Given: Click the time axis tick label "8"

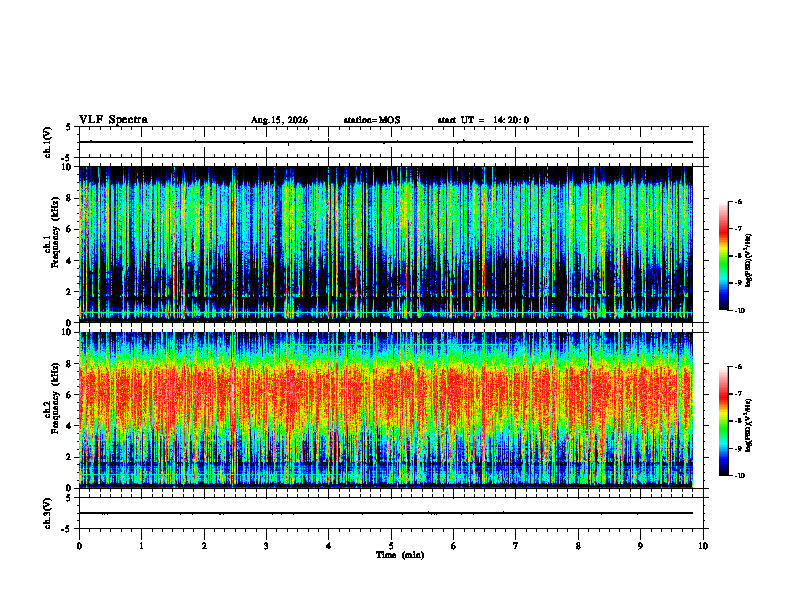Looking at the screenshot, I should point(578,546).
